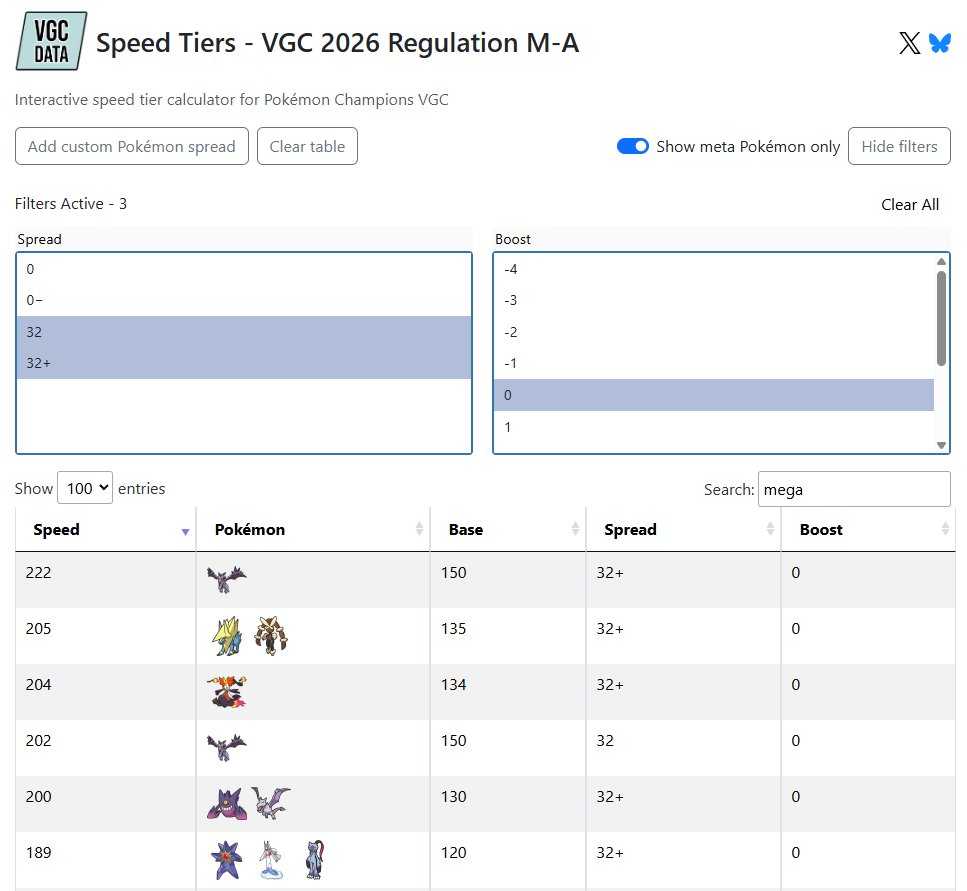
Task: Click Mega Aerodactyl sprite in 202 speed row
Action: pos(226,747)
